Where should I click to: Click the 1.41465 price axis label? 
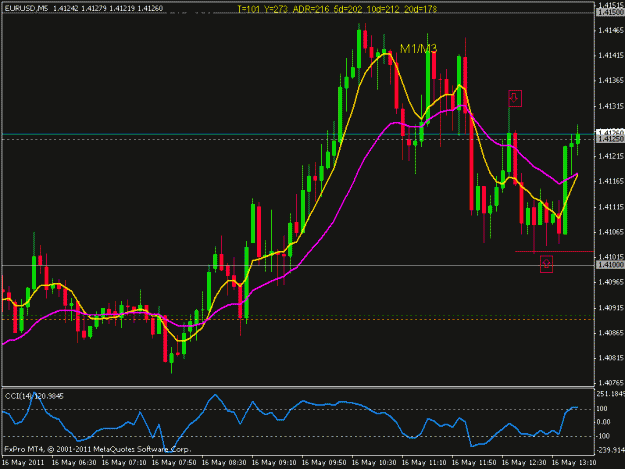pos(611,30)
